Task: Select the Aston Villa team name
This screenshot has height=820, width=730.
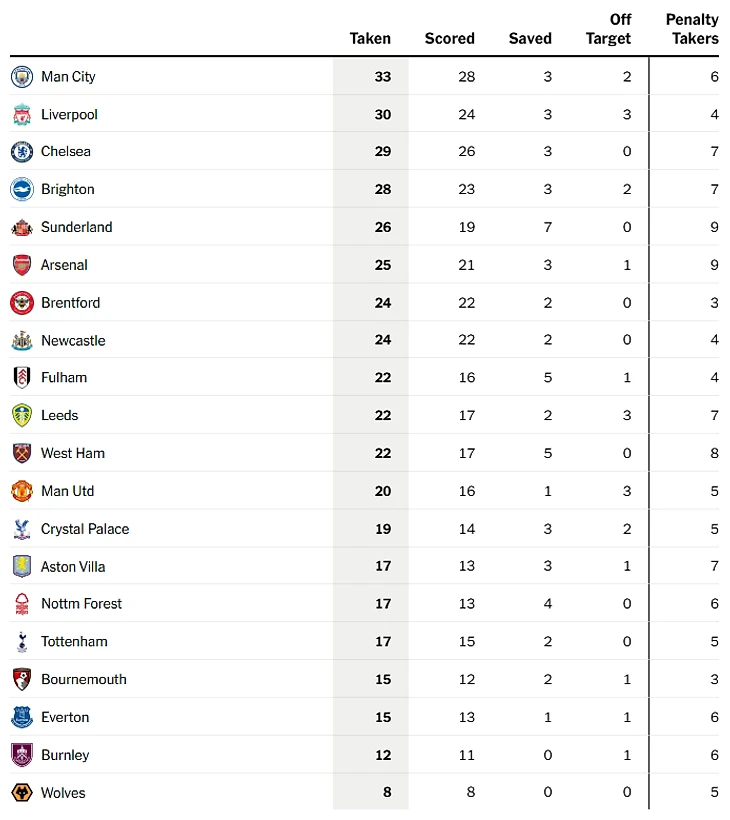Action: (73, 567)
